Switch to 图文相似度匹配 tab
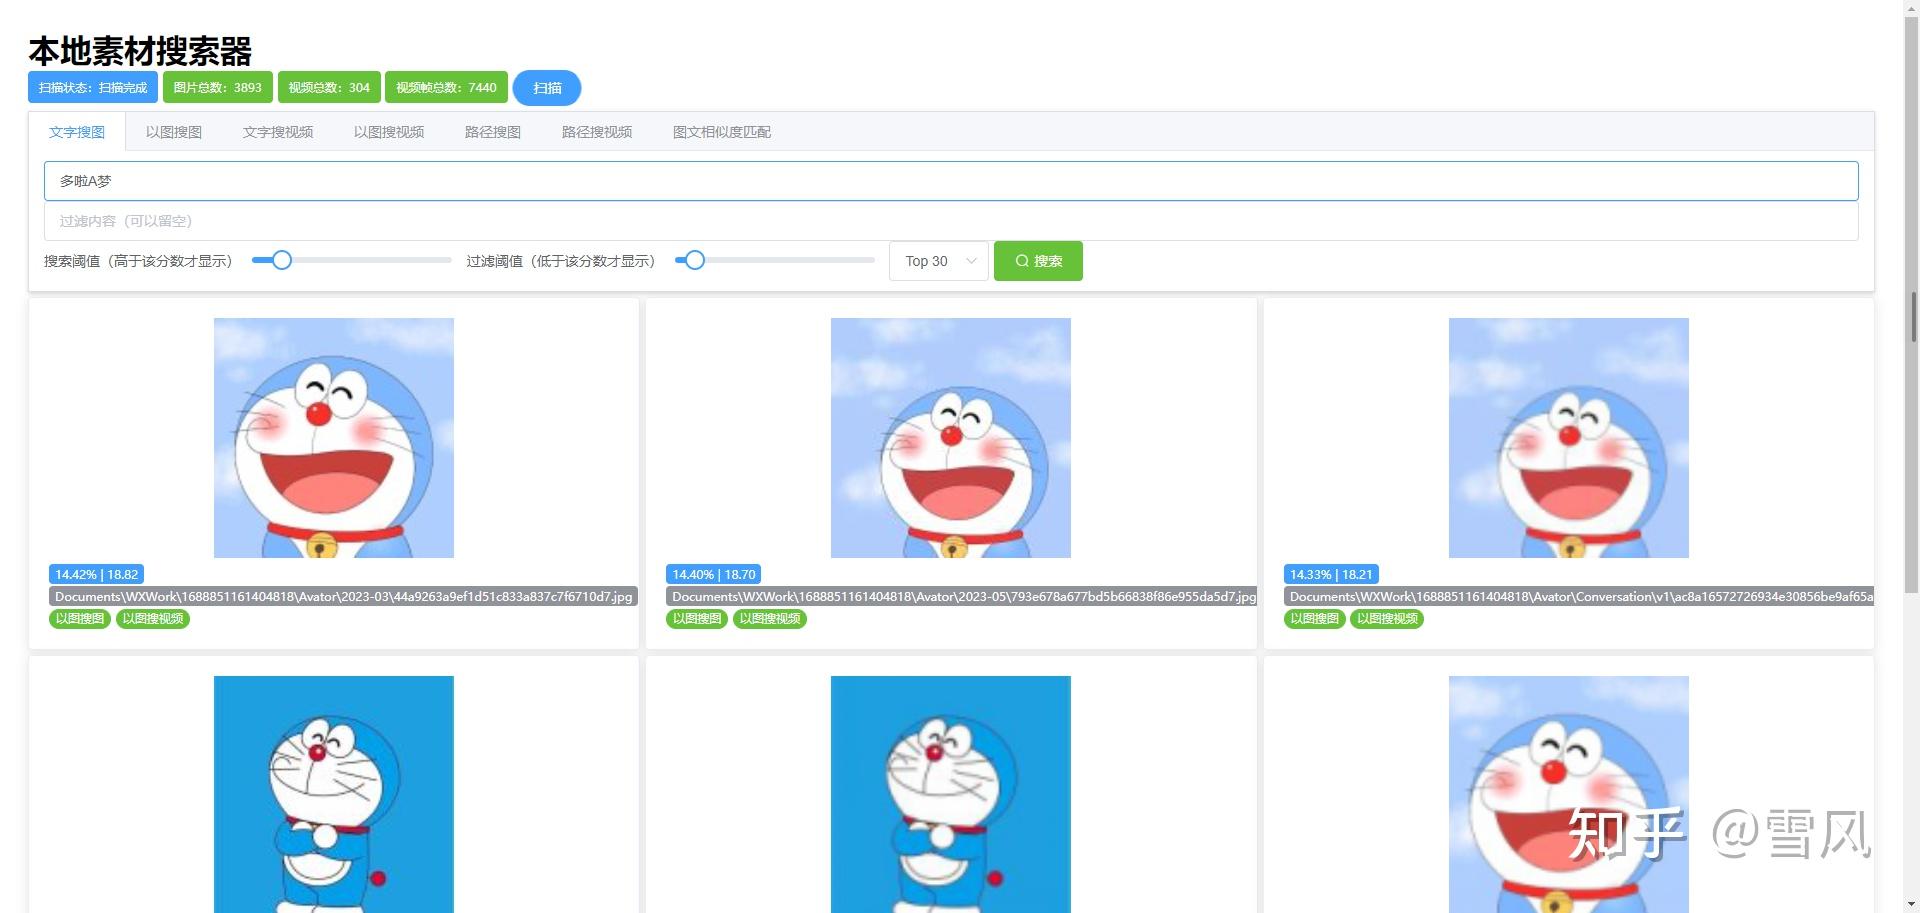Viewport: 1920px width, 913px height. pos(722,132)
